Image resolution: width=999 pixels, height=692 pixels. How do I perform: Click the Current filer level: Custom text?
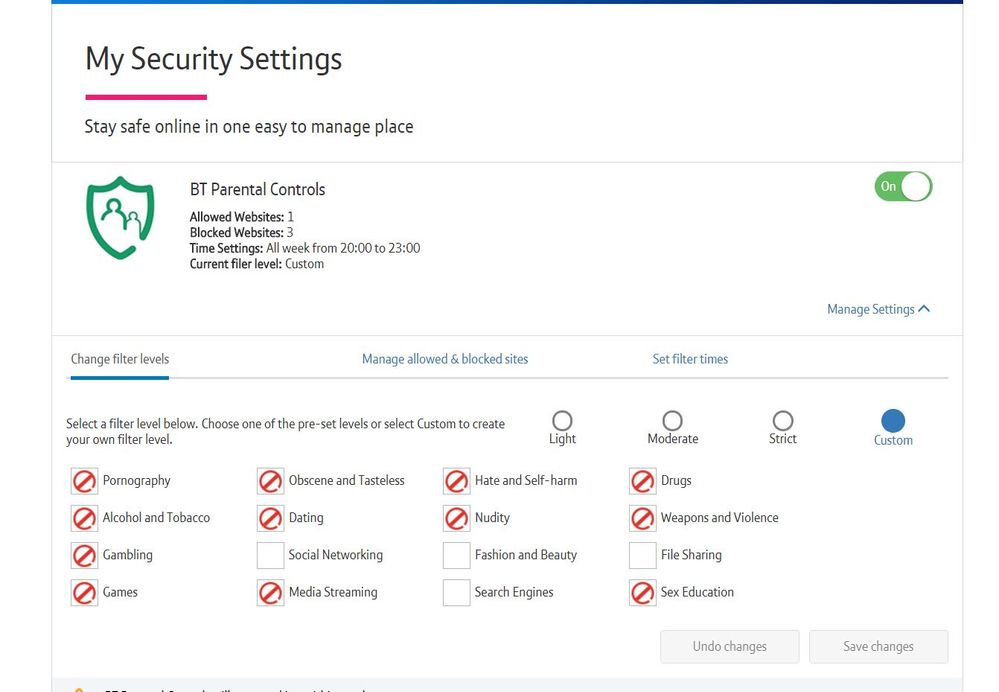257,264
